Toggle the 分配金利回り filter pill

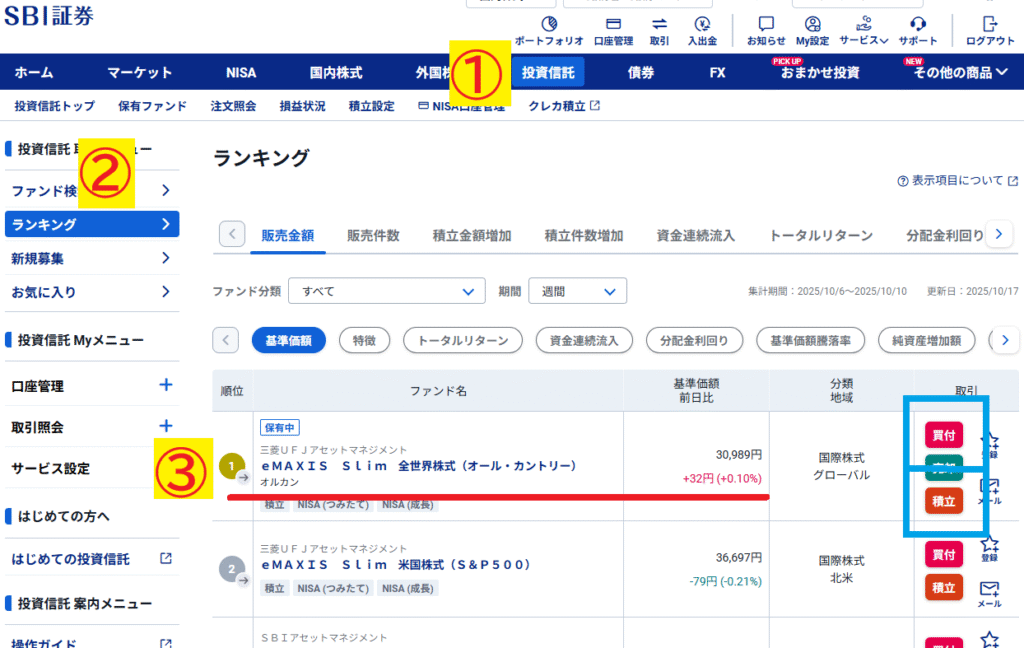(694, 340)
